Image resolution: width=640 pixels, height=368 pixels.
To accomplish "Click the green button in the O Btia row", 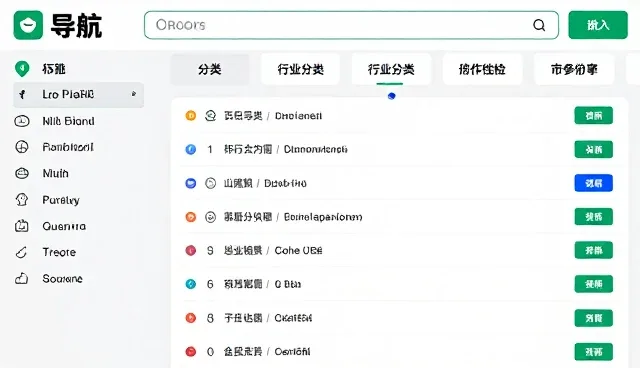I will (593, 284).
